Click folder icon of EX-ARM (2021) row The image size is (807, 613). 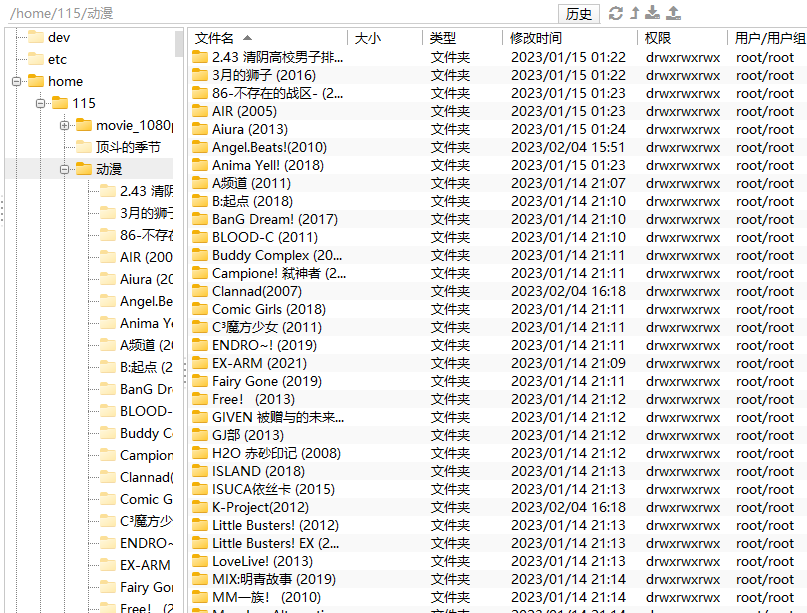point(200,364)
